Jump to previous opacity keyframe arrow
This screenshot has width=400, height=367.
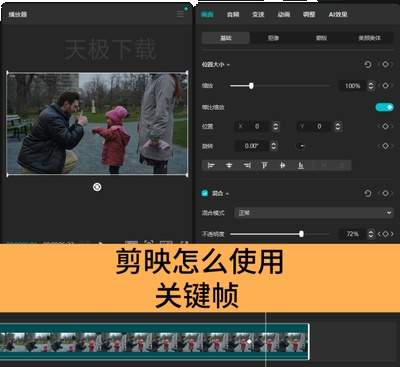[x=379, y=234]
